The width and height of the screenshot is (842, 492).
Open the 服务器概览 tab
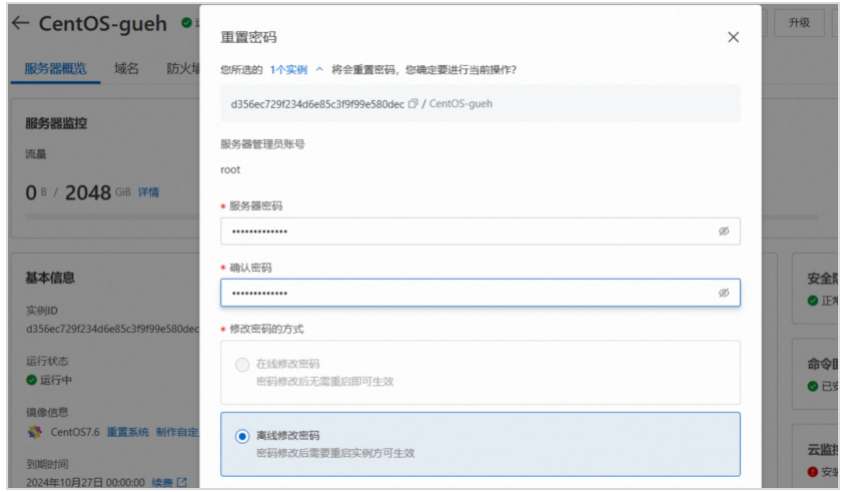(x=55, y=68)
